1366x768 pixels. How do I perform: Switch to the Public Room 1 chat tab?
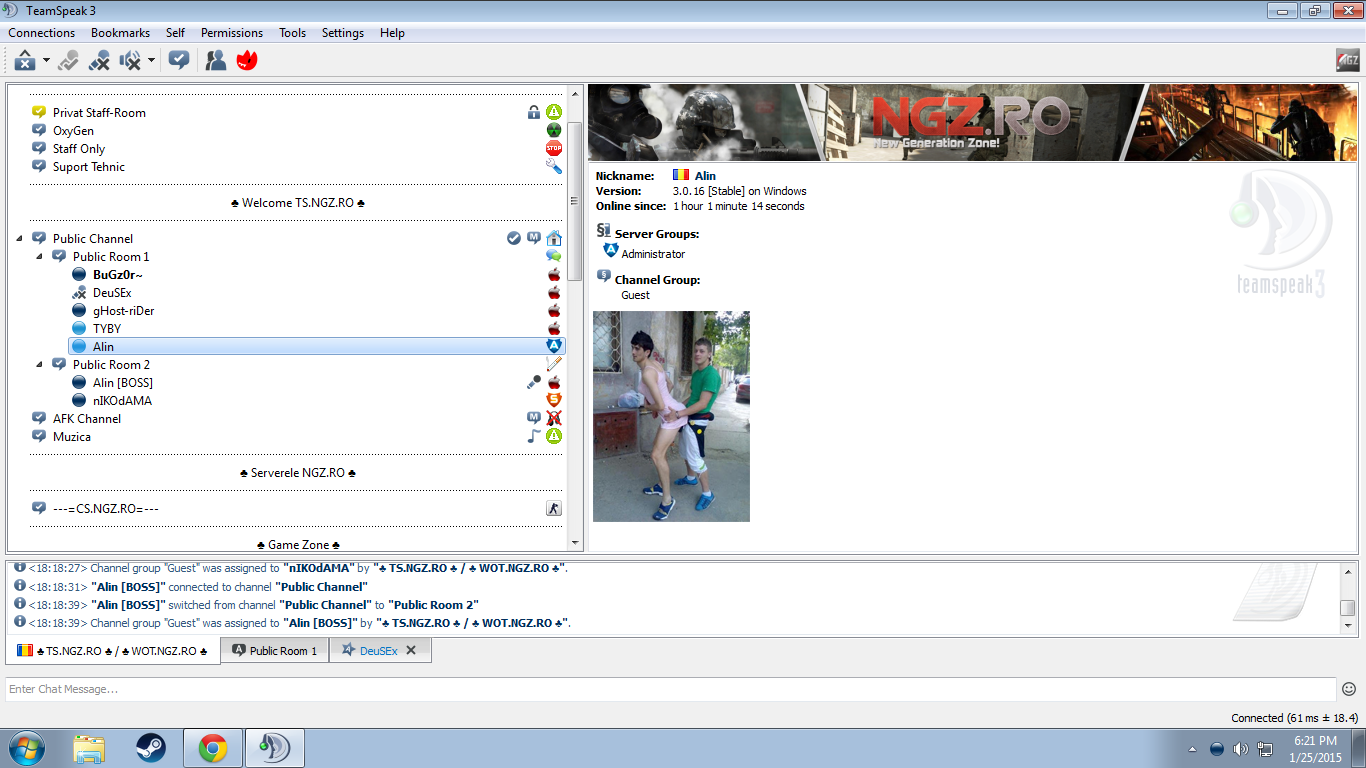[x=275, y=651]
